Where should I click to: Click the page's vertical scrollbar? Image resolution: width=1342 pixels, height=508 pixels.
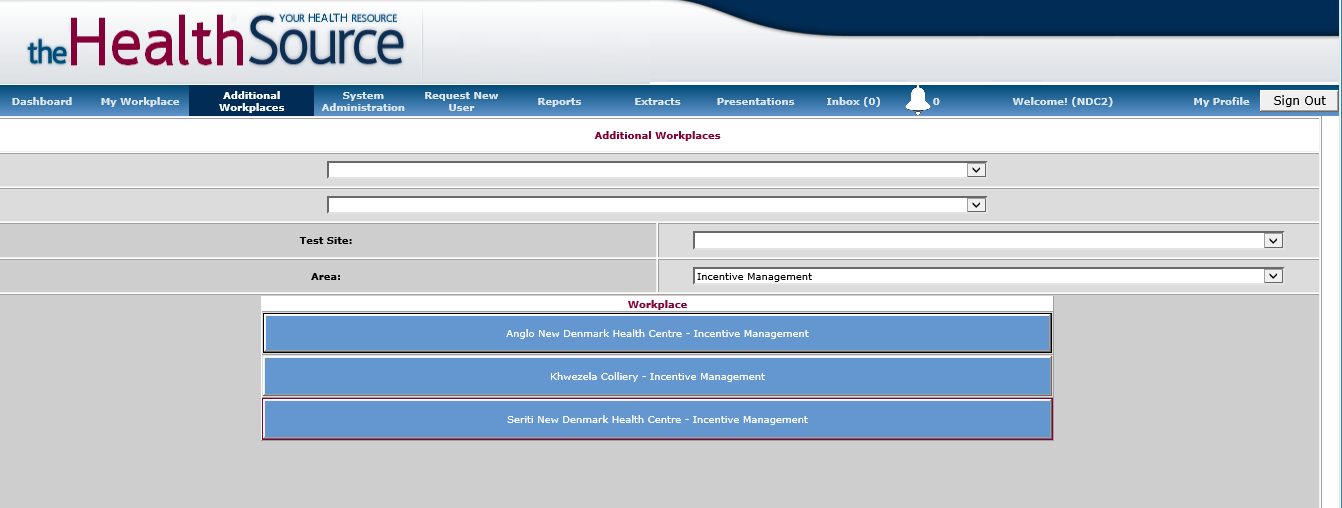click(x=1331, y=312)
